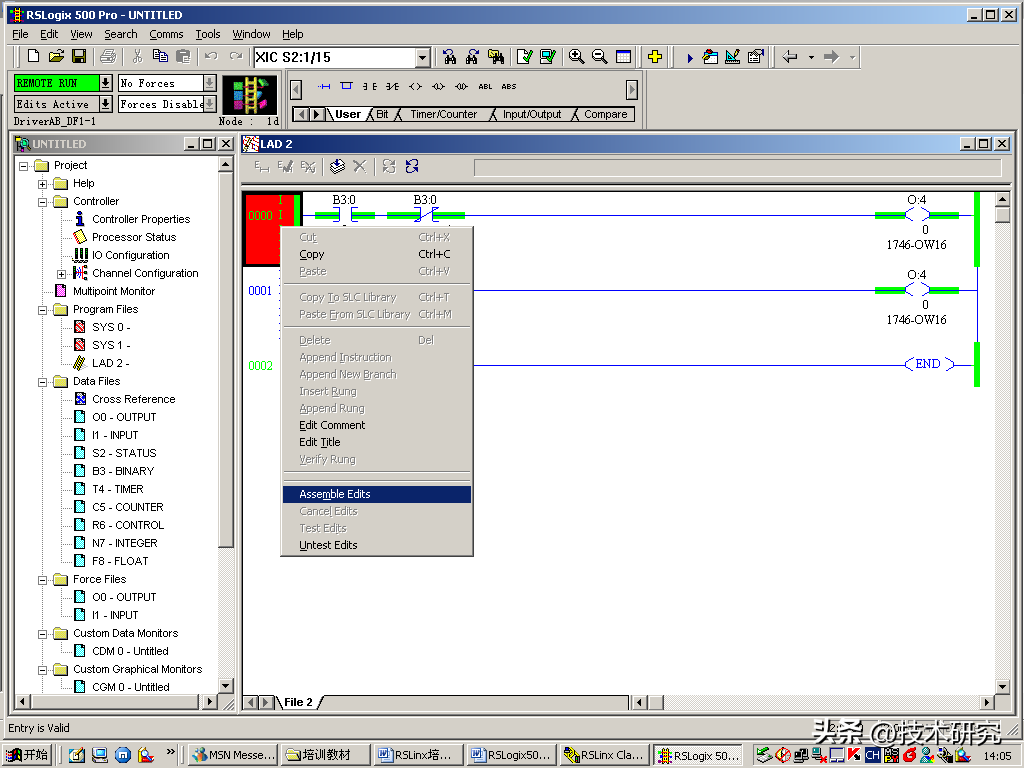This screenshot has height=768, width=1024.
Task: Choose Assemble Edits from context menu
Action: point(335,494)
